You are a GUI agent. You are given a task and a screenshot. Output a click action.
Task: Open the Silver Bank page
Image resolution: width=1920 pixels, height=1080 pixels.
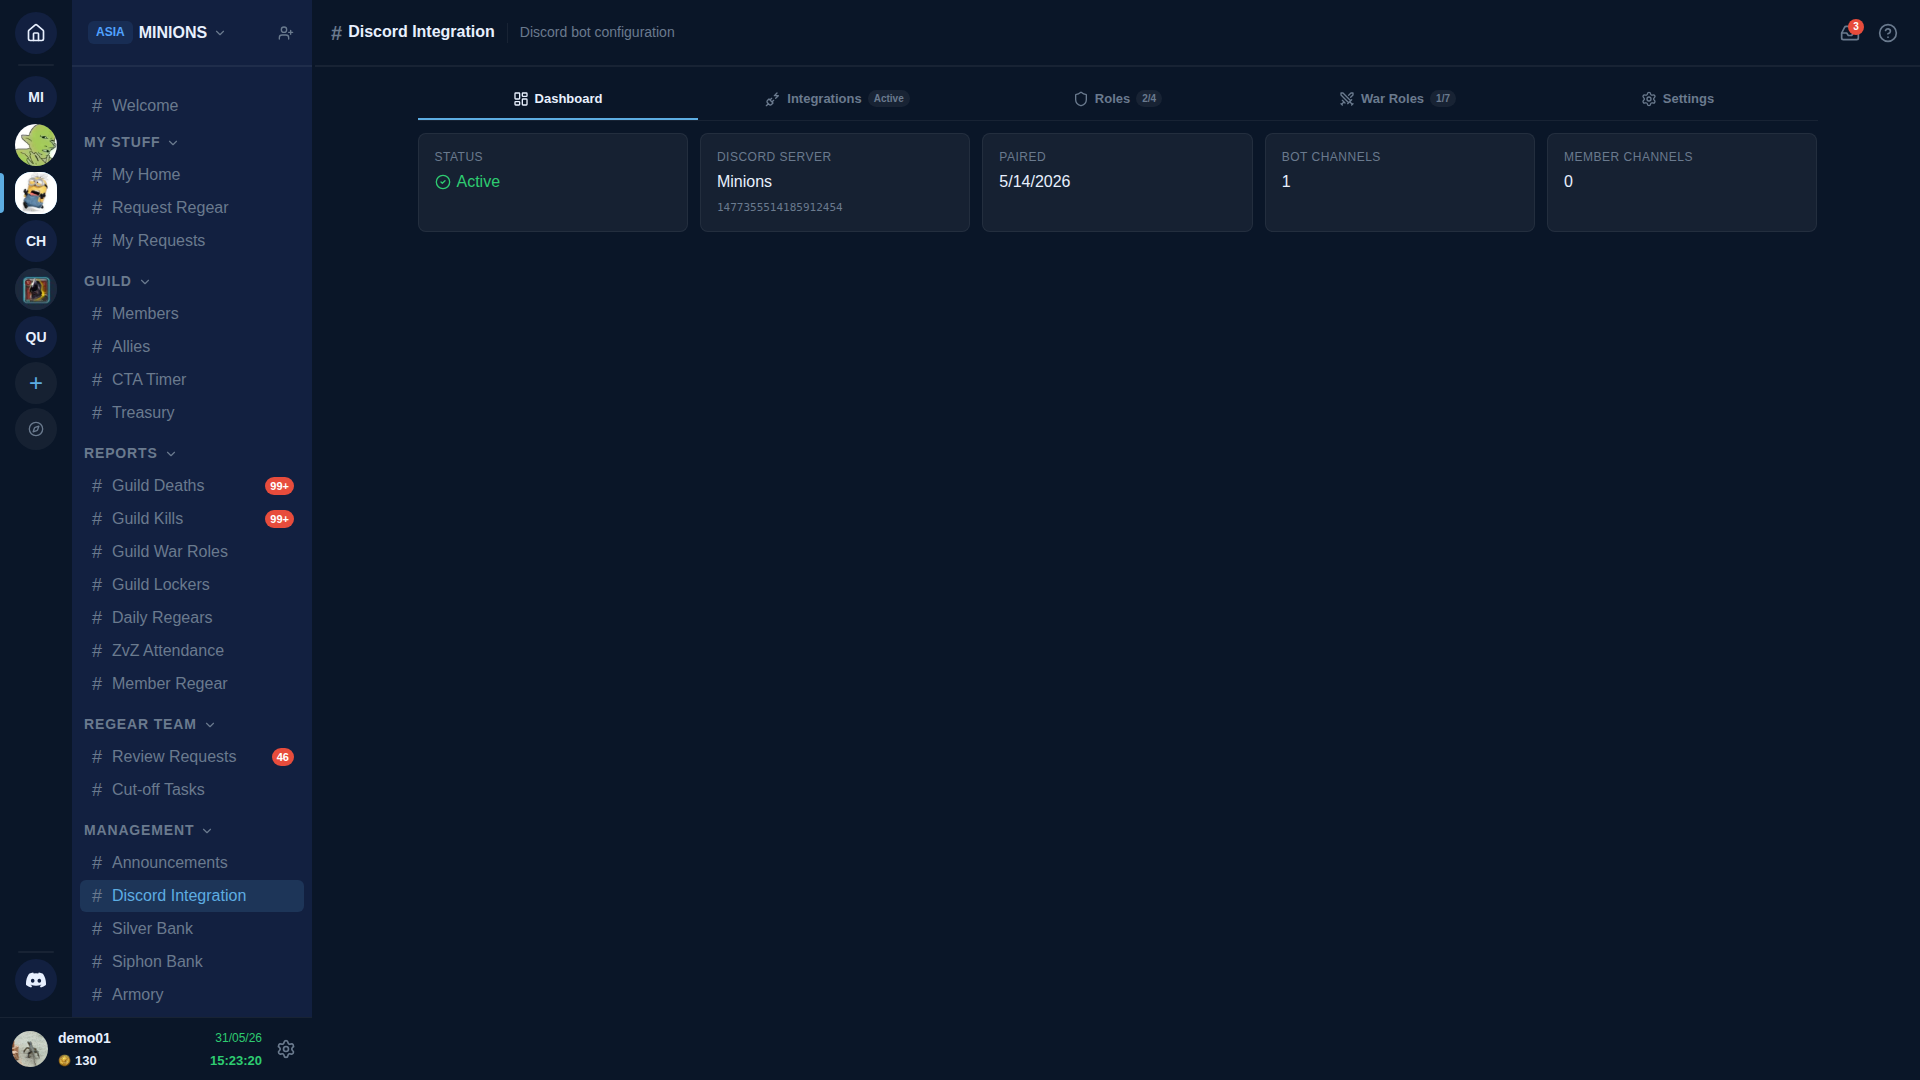tap(192, 929)
